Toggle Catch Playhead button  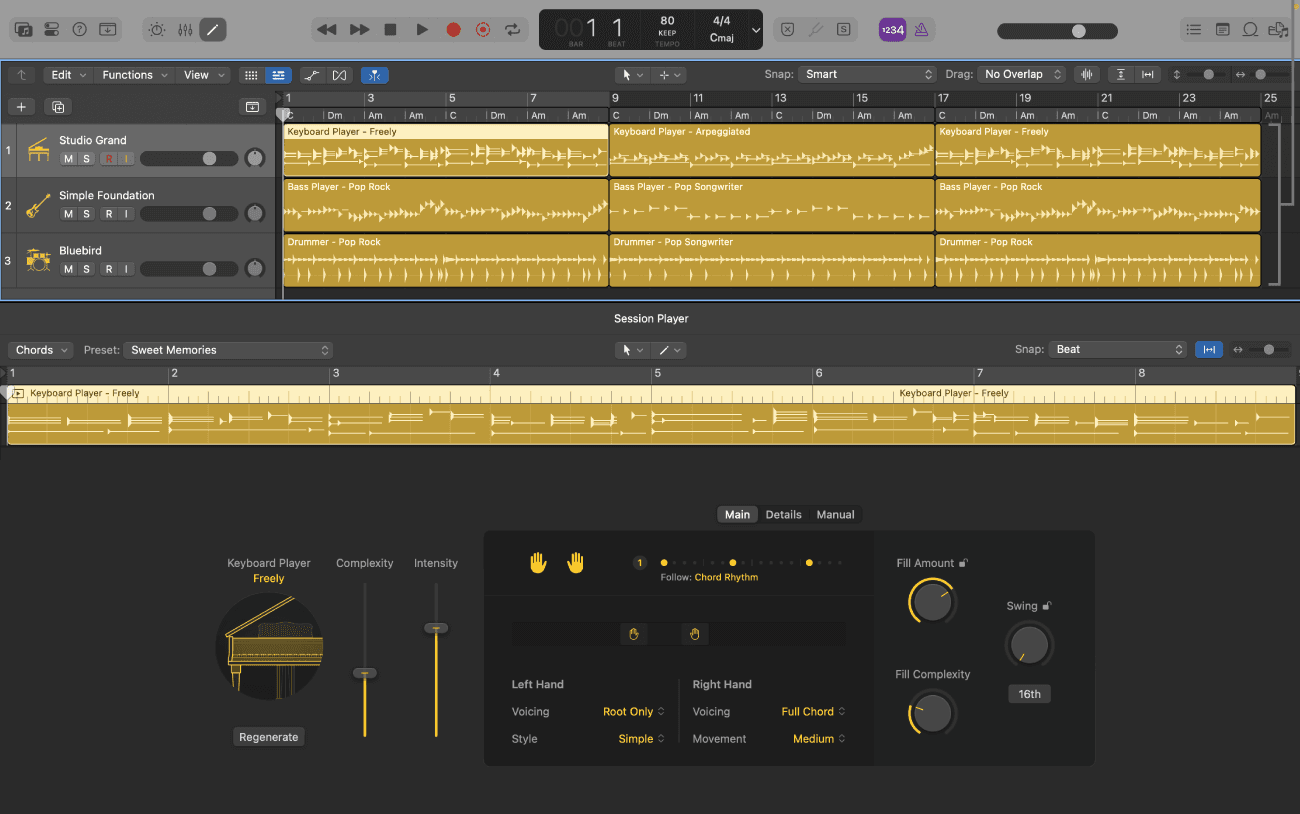pyautogui.click(x=375, y=75)
